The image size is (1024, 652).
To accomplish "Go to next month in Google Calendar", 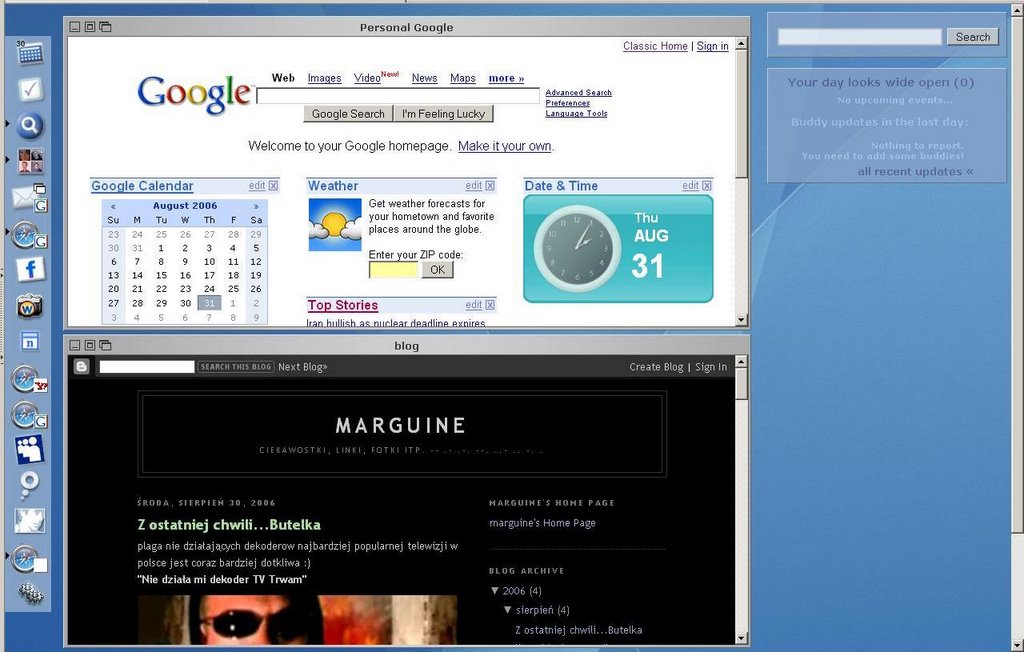I will click(x=256, y=206).
